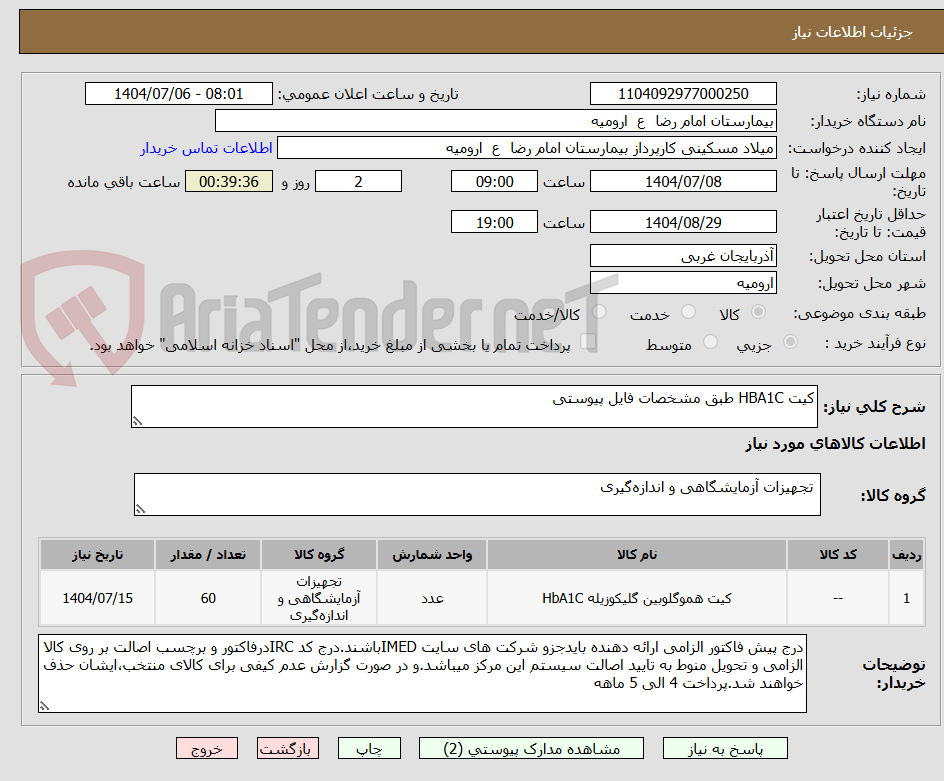Select the 'جزیی' purchase type radio
This screenshot has width=944, height=781.
pyautogui.click(x=790, y=342)
